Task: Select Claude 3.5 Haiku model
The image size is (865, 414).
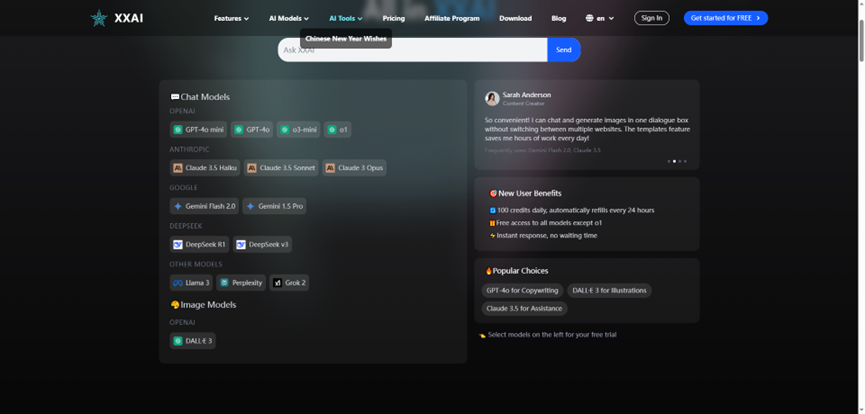Action: (x=205, y=168)
